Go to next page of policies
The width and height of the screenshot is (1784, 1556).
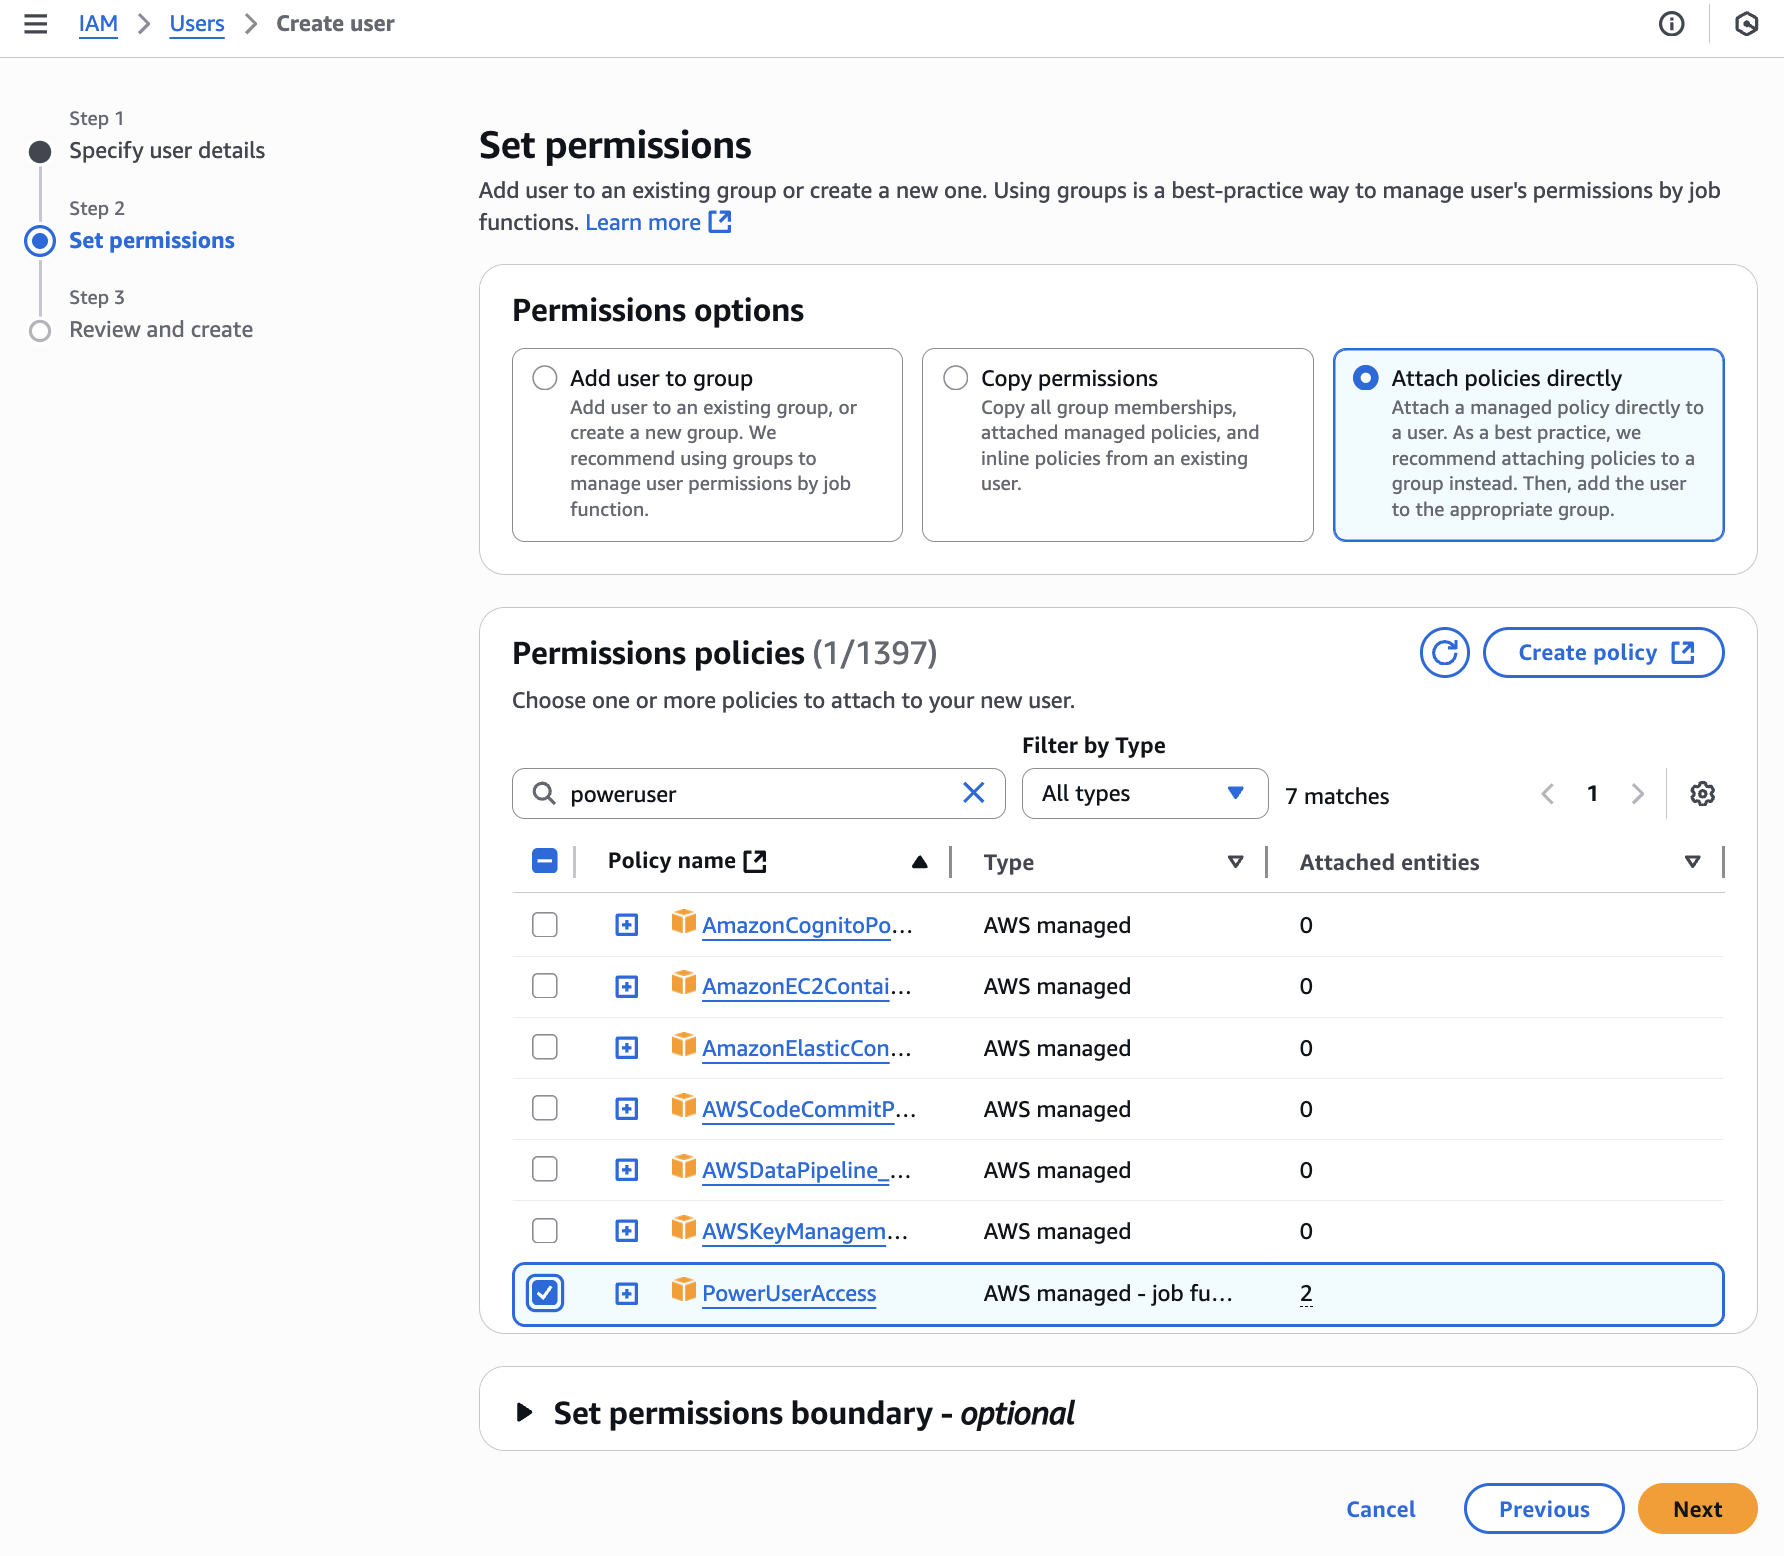point(1637,794)
